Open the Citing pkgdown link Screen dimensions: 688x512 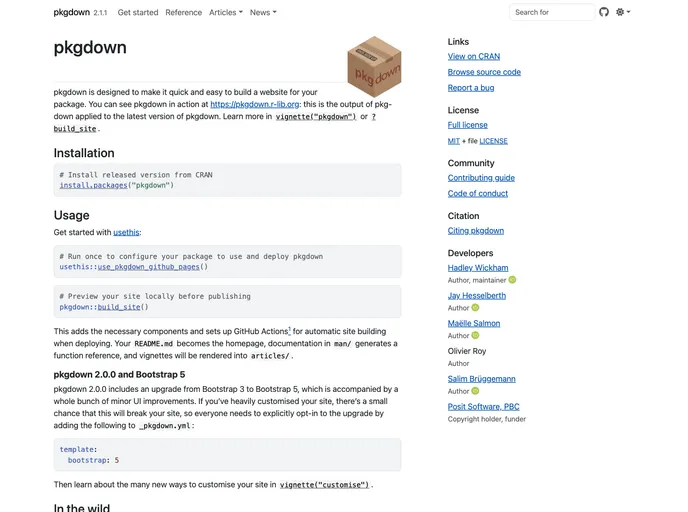point(476,231)
